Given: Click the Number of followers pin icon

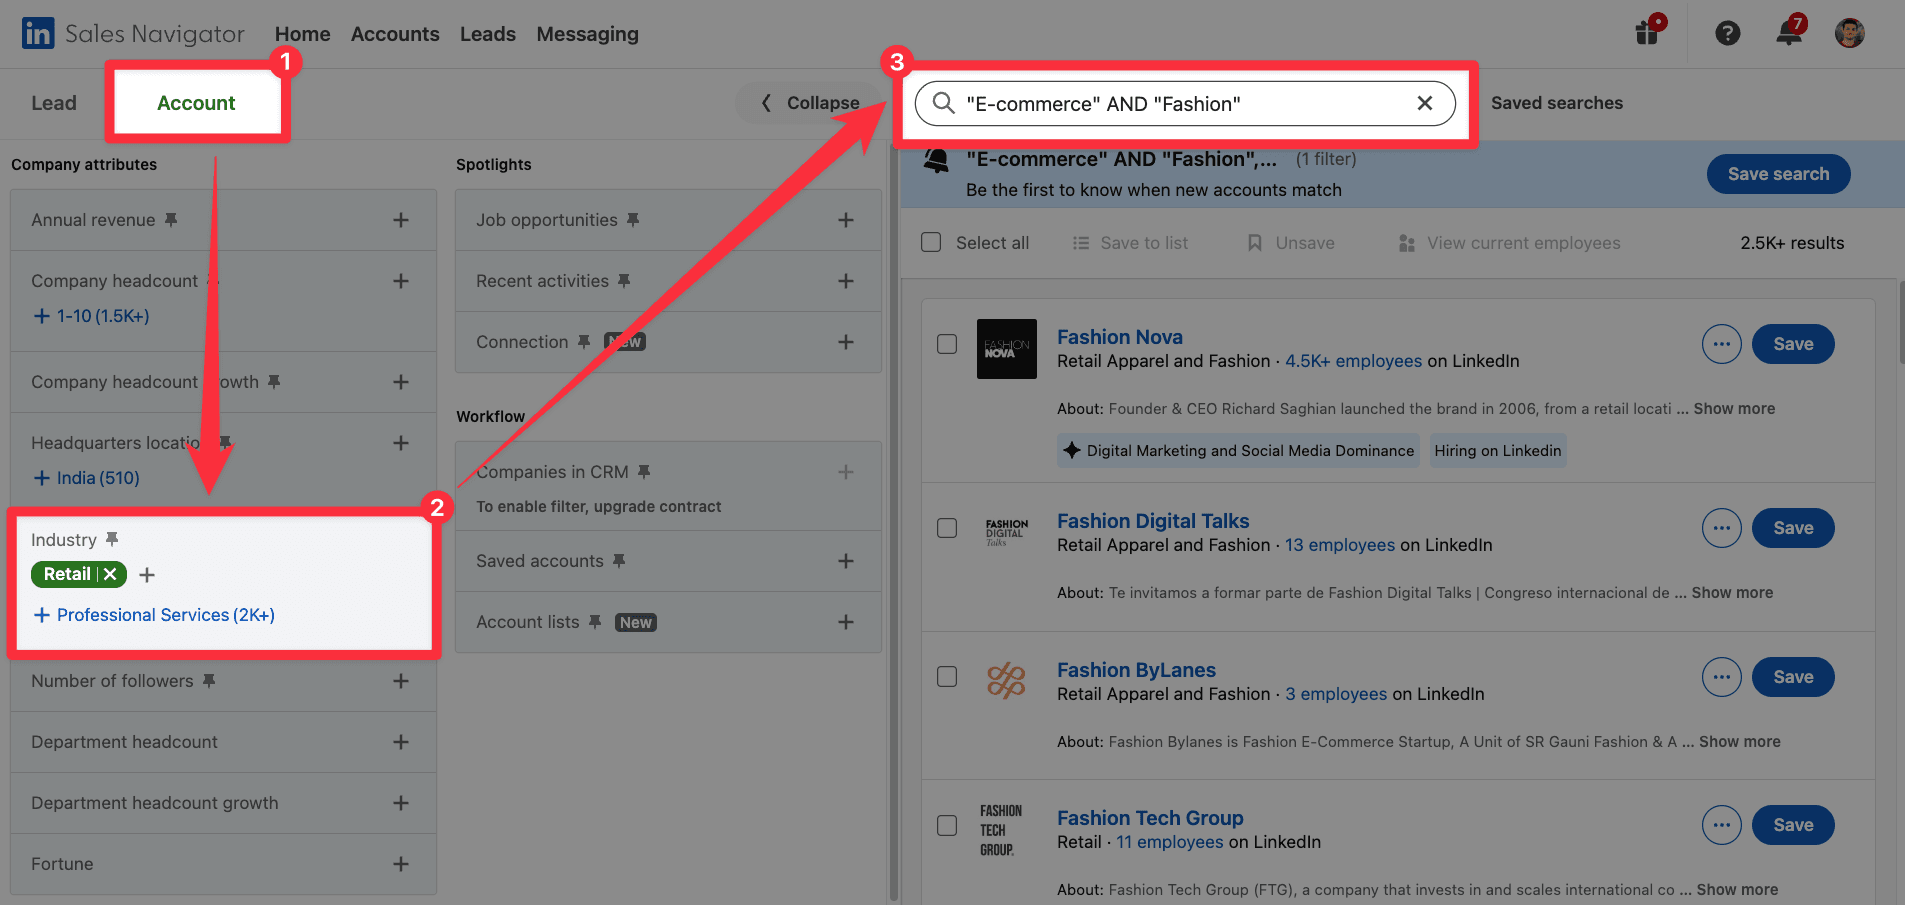Looking at the screenshot, I should (x=209, y=680).
